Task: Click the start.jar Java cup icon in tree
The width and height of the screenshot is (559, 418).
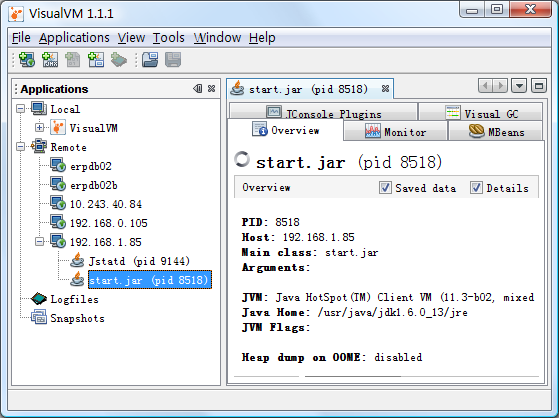Action: [x=77, y=280]
